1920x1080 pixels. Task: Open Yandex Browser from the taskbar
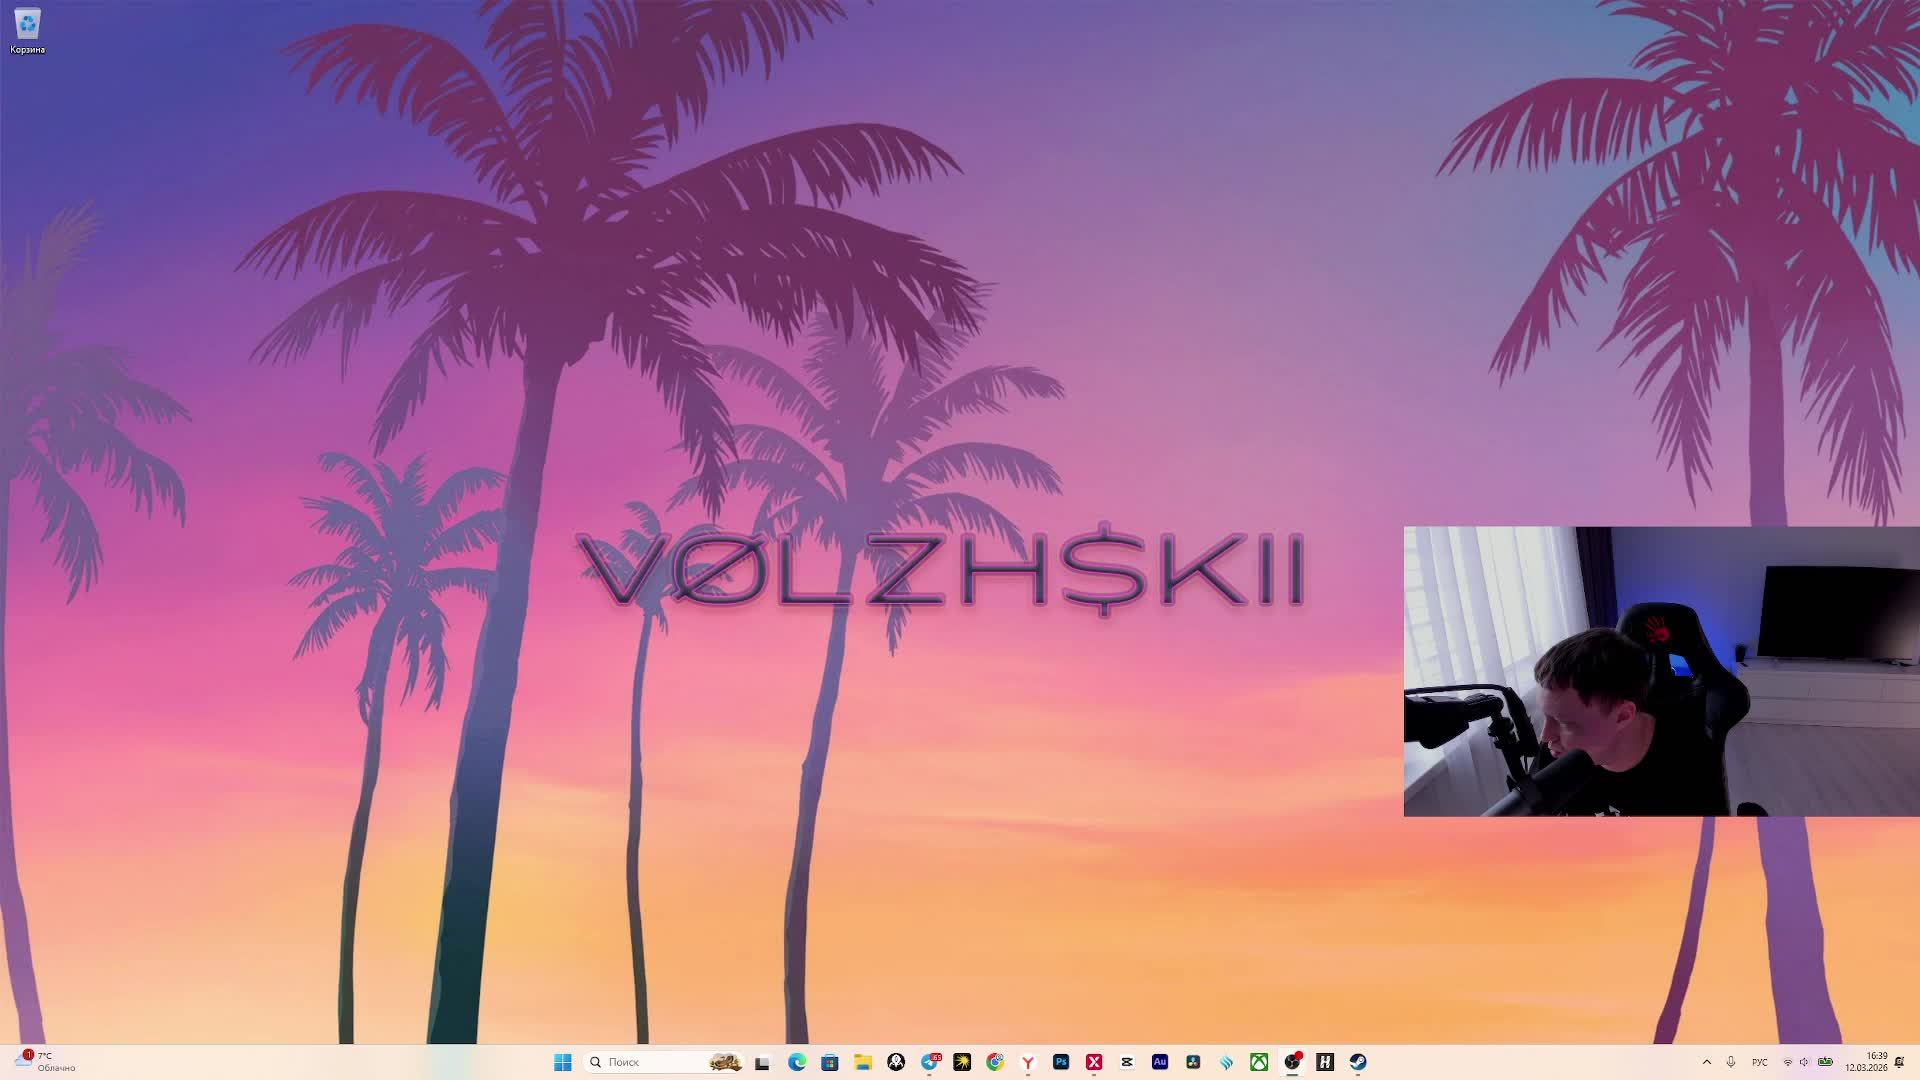[x=1028, y=1062]
